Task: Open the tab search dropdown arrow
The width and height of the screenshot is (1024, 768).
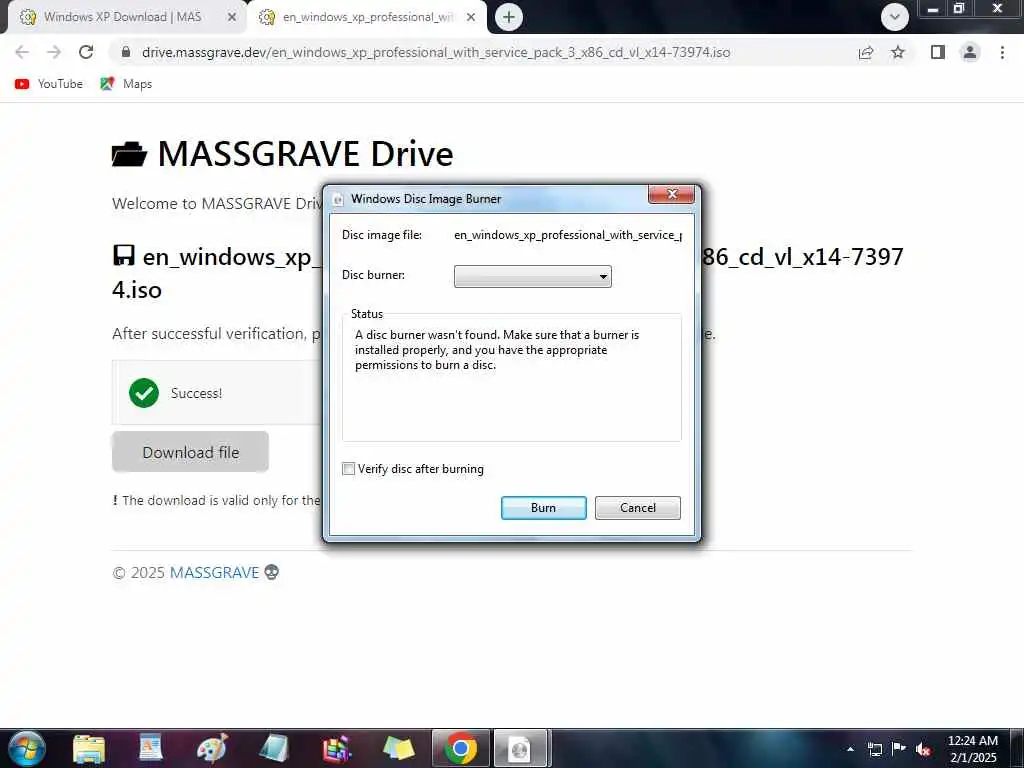Action: pos(895,17)
